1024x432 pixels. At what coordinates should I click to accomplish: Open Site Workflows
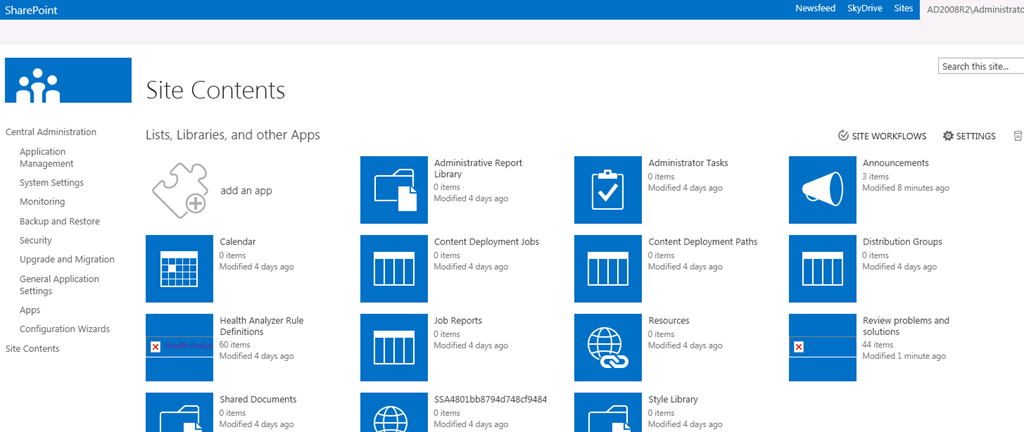click(882, 136)
